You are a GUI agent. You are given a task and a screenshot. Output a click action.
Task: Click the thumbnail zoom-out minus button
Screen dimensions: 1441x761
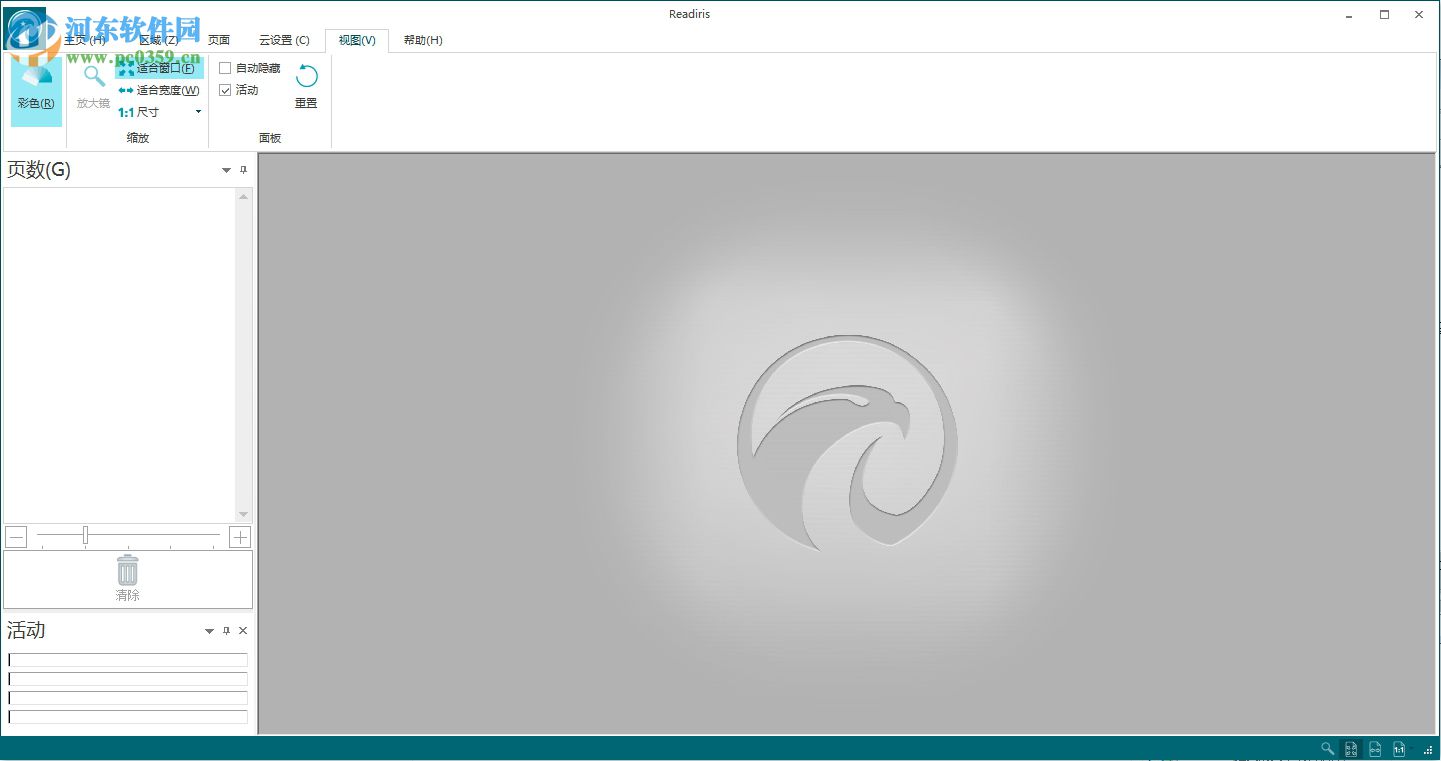point(16,537)
